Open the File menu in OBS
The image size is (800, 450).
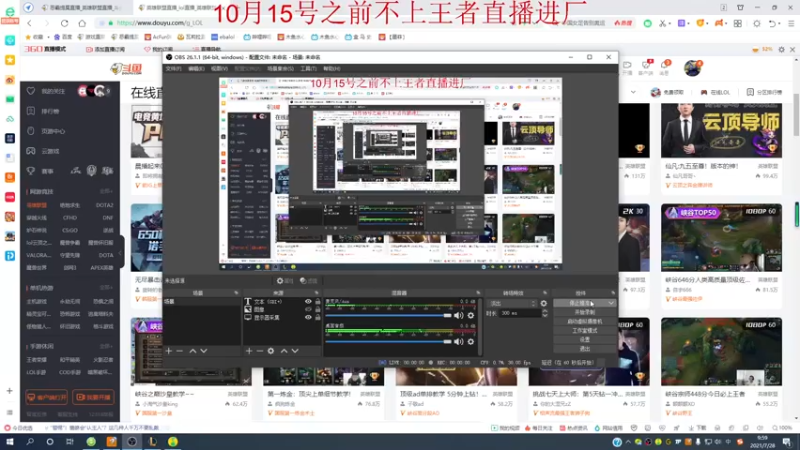(173, 68)
